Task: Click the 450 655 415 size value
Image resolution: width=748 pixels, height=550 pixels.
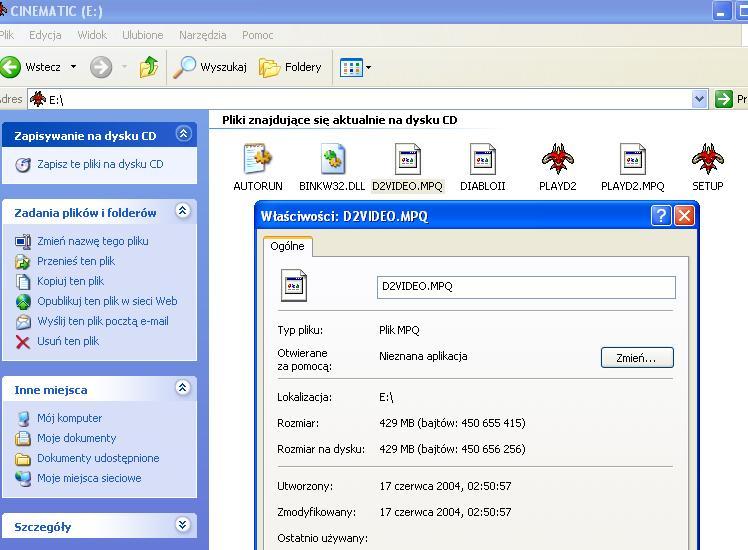Action: (491, 424)
